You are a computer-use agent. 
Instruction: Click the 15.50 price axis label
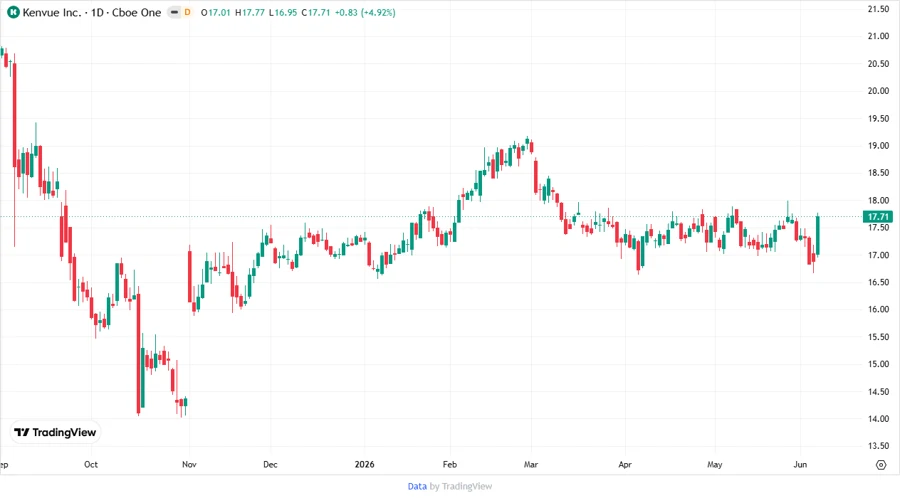(x=878, y=337)
